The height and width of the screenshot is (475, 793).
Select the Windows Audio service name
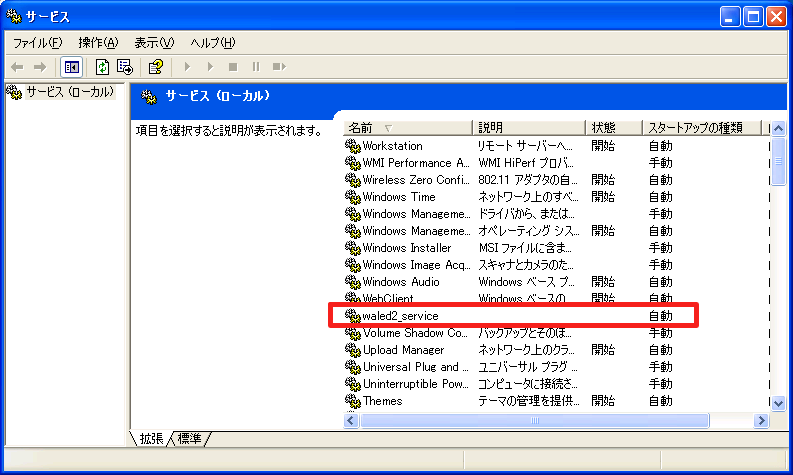pyautogui.click(x=401, y=282)
